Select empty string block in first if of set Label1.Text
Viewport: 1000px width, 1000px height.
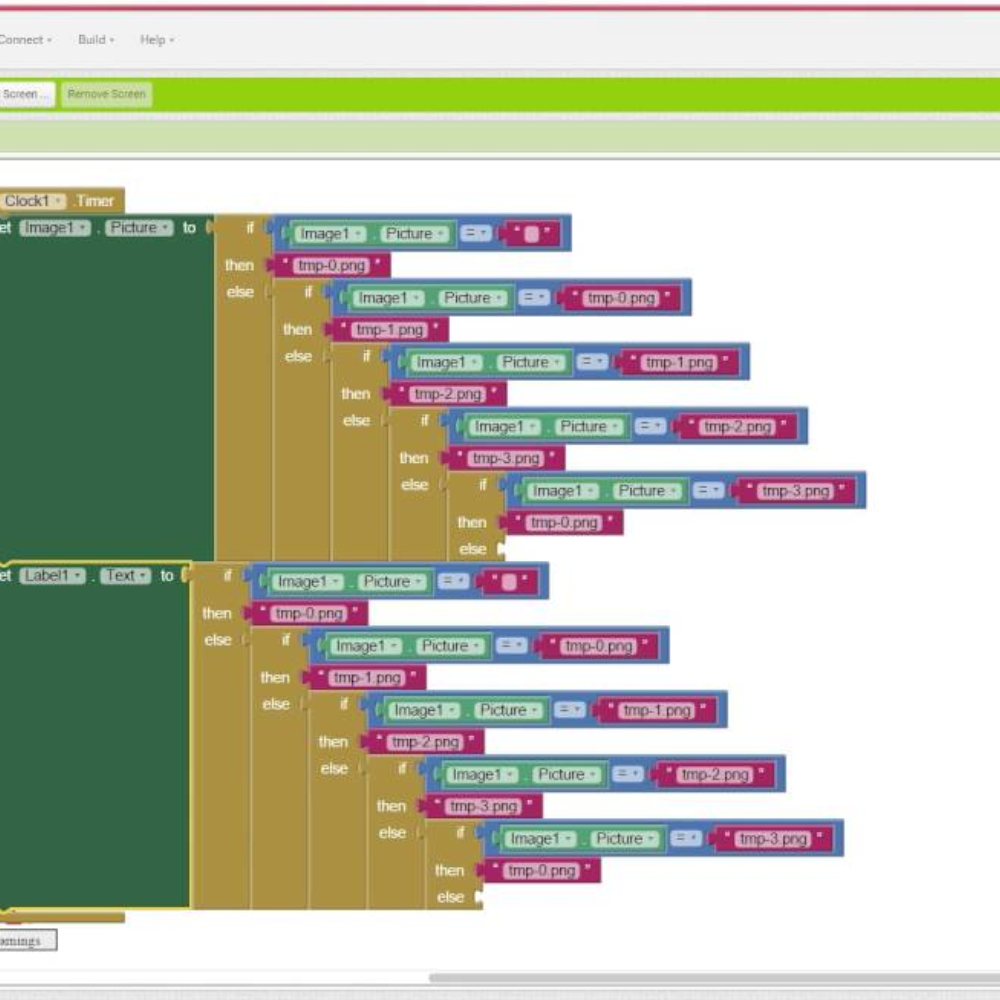[509, 582]
